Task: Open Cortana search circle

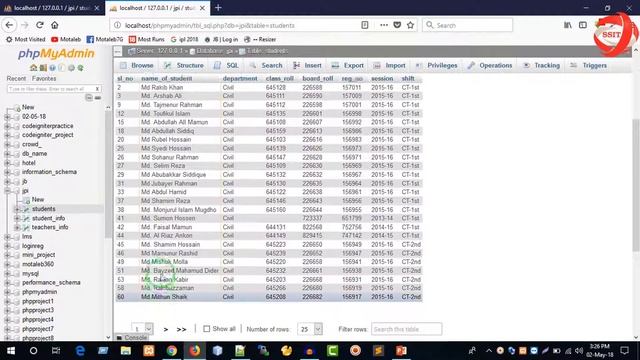Action: (33, 351)
